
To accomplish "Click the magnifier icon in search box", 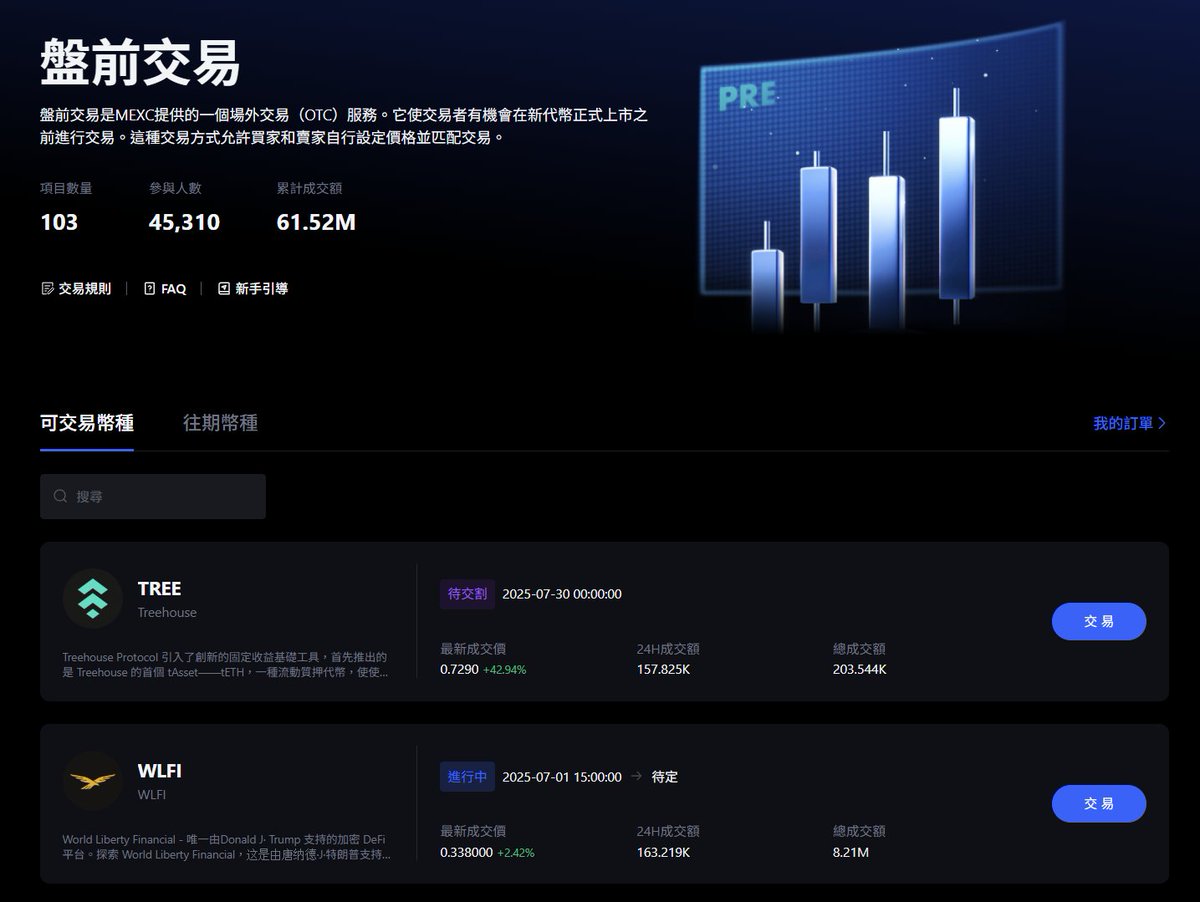I will coord(61,496).
